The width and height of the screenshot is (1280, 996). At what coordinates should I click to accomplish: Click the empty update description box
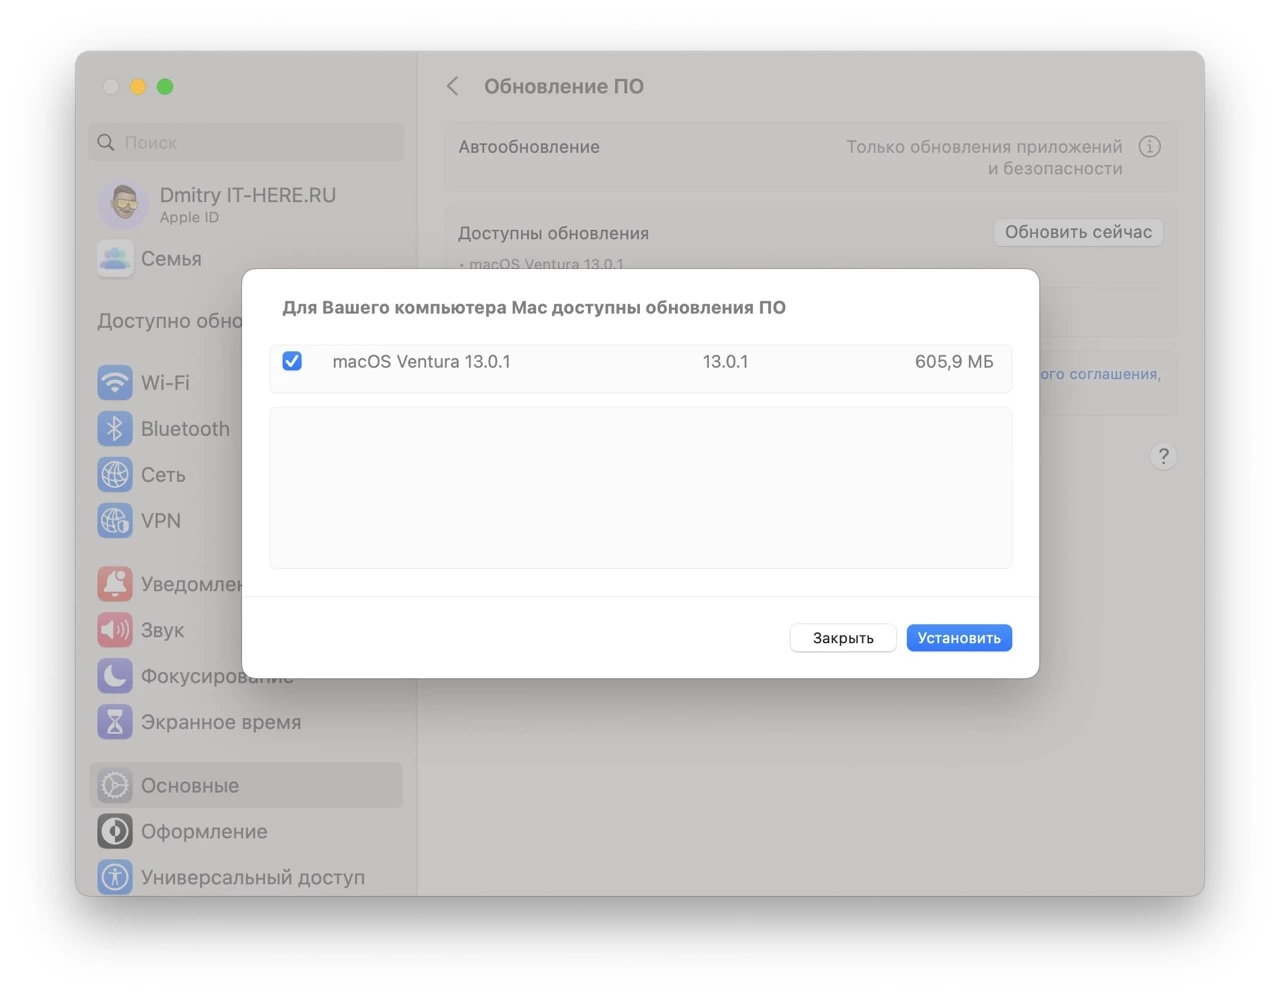[x=640, y=488]
